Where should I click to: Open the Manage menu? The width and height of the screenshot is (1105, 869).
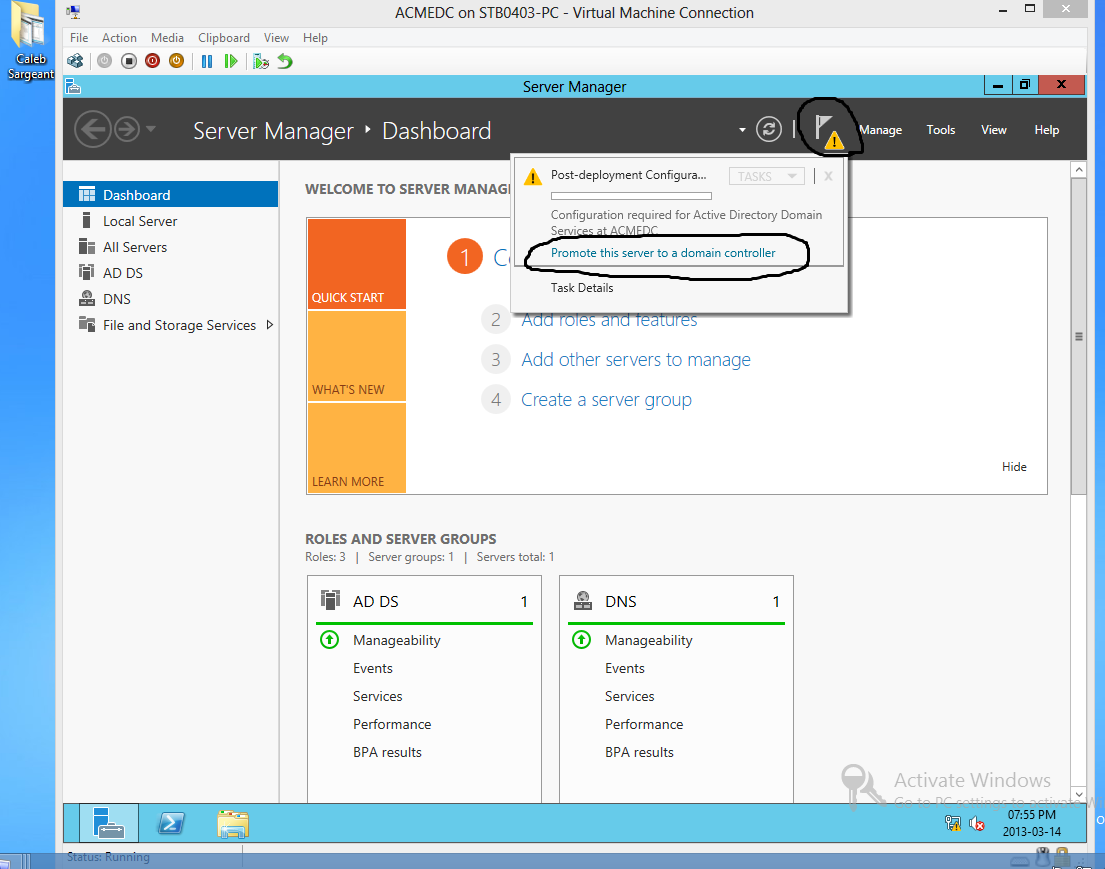(x=881, y=130)
